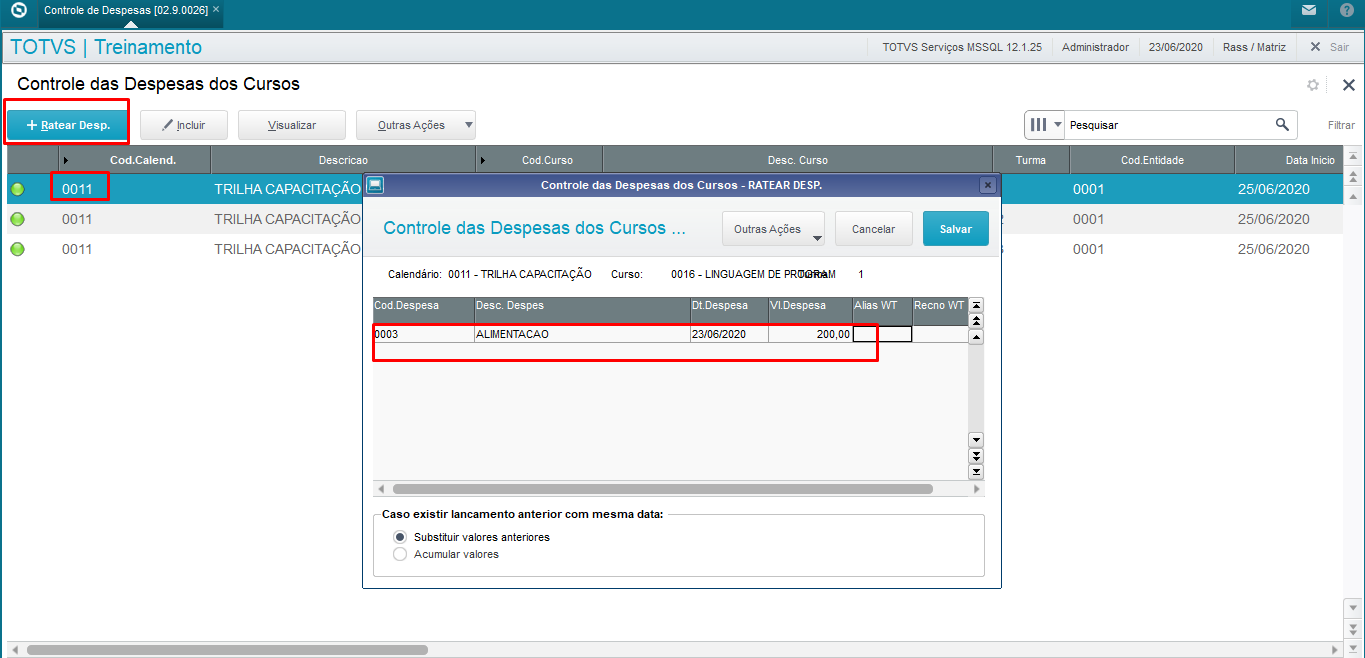Viewport: 1365px width, 658px height.
Task: Click the arrow marker before Cod.Calend. header
Action: 66,160
